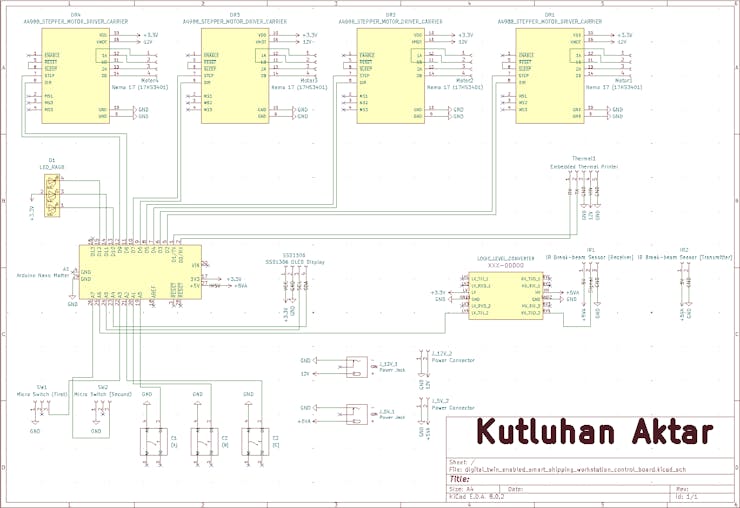Select the Nema 17 text under Motor4
This screenshot has height=508, width=740.
[x=140, y=87]
